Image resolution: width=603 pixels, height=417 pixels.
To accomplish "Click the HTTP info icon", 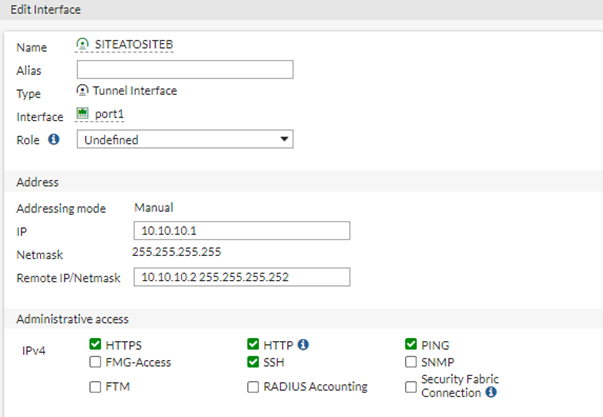I will pyautogui.click(x=304, y=344).
